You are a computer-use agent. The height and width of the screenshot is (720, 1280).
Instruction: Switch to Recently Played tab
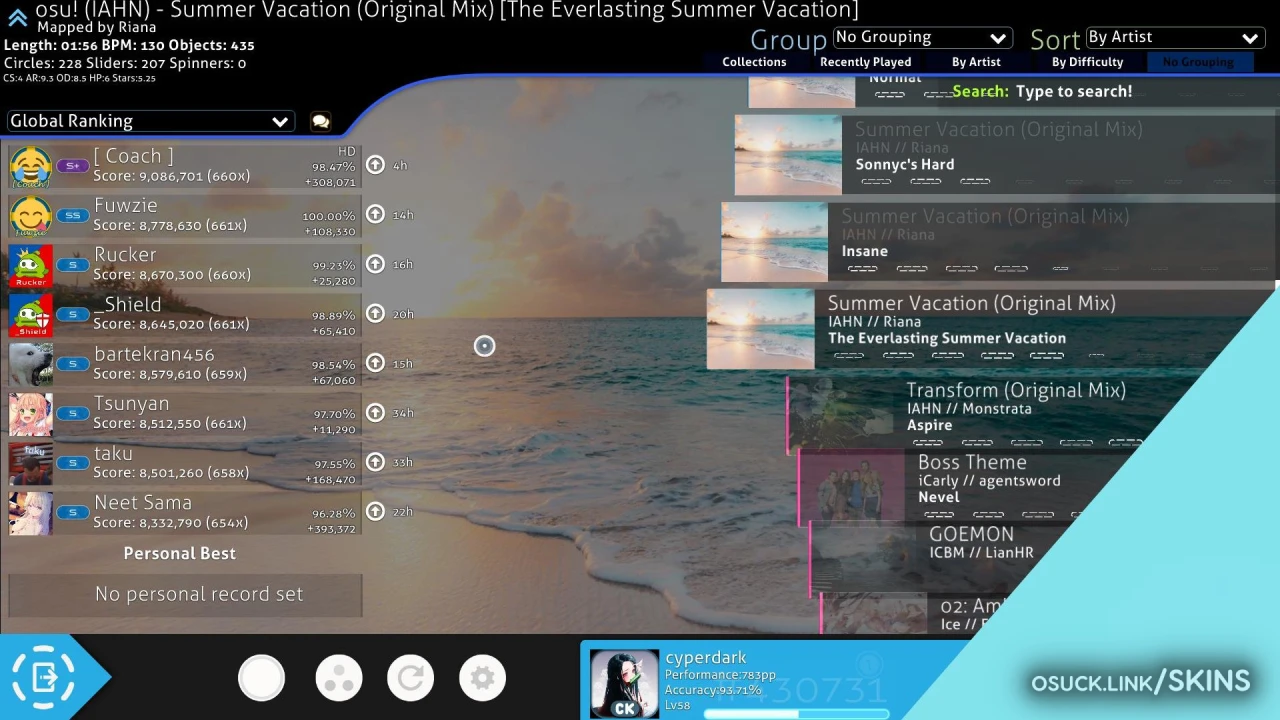[x=865, y=62]
